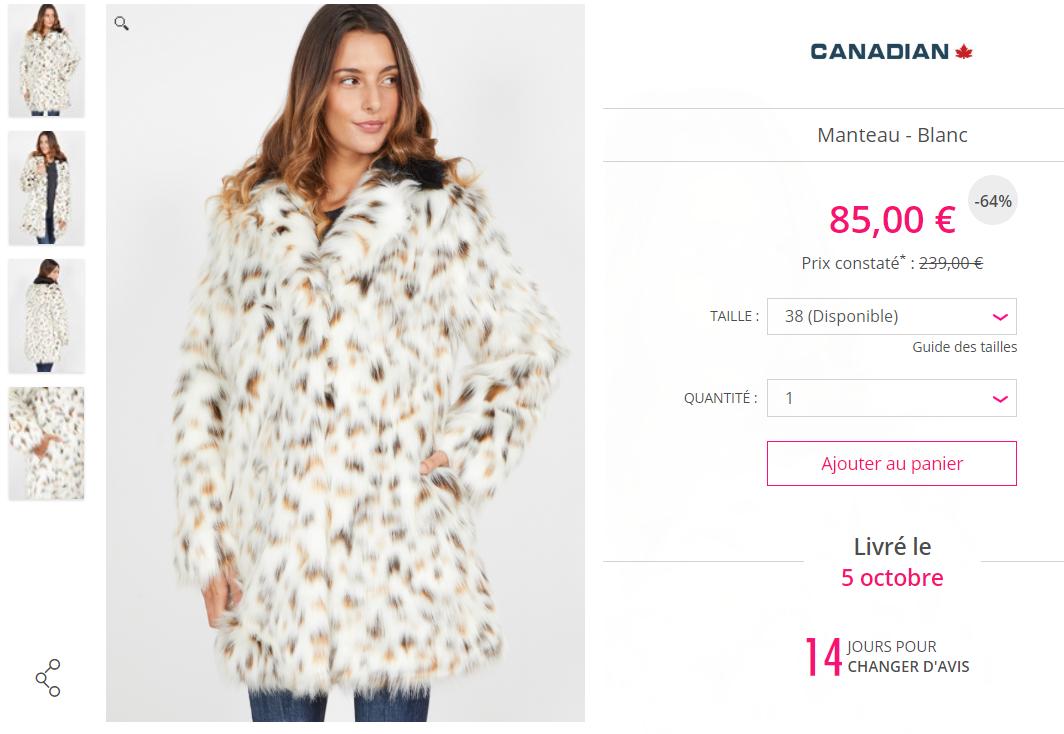
Task: Show the back-view coat thumbnail
Action: 46,316
